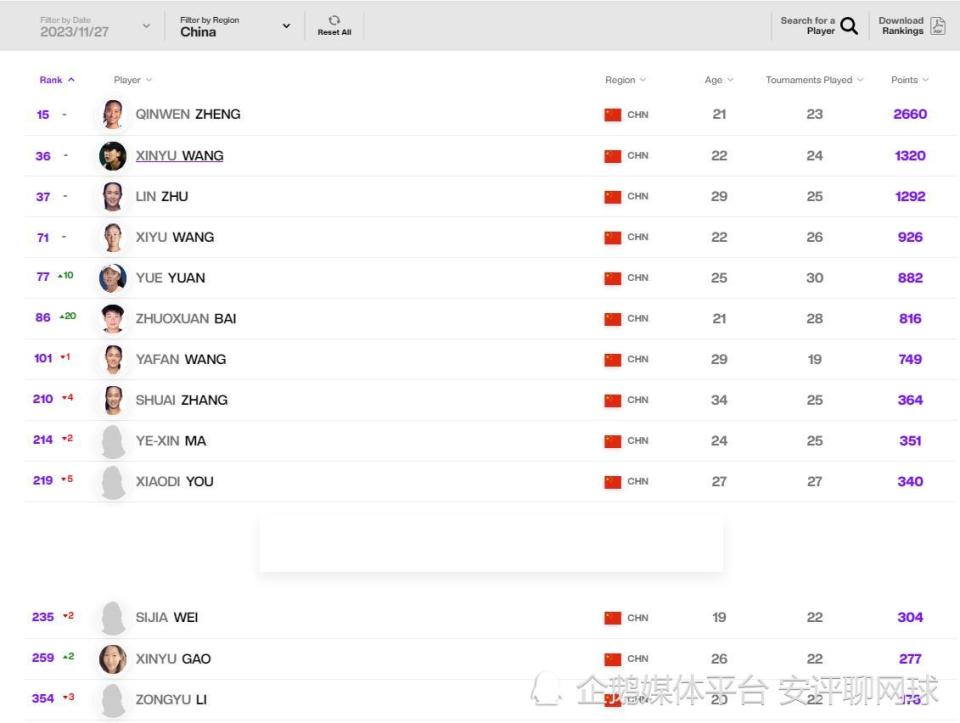The image size is (960, 723).
Task: Click points value 1320
Action: coord(910,155)
